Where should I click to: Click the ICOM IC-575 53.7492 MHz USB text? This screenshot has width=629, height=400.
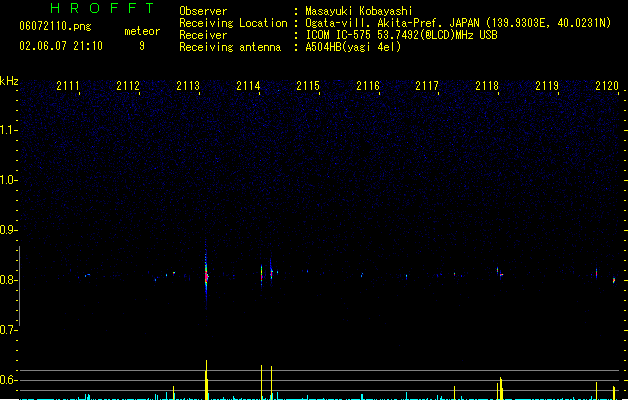tap(401, 35)
